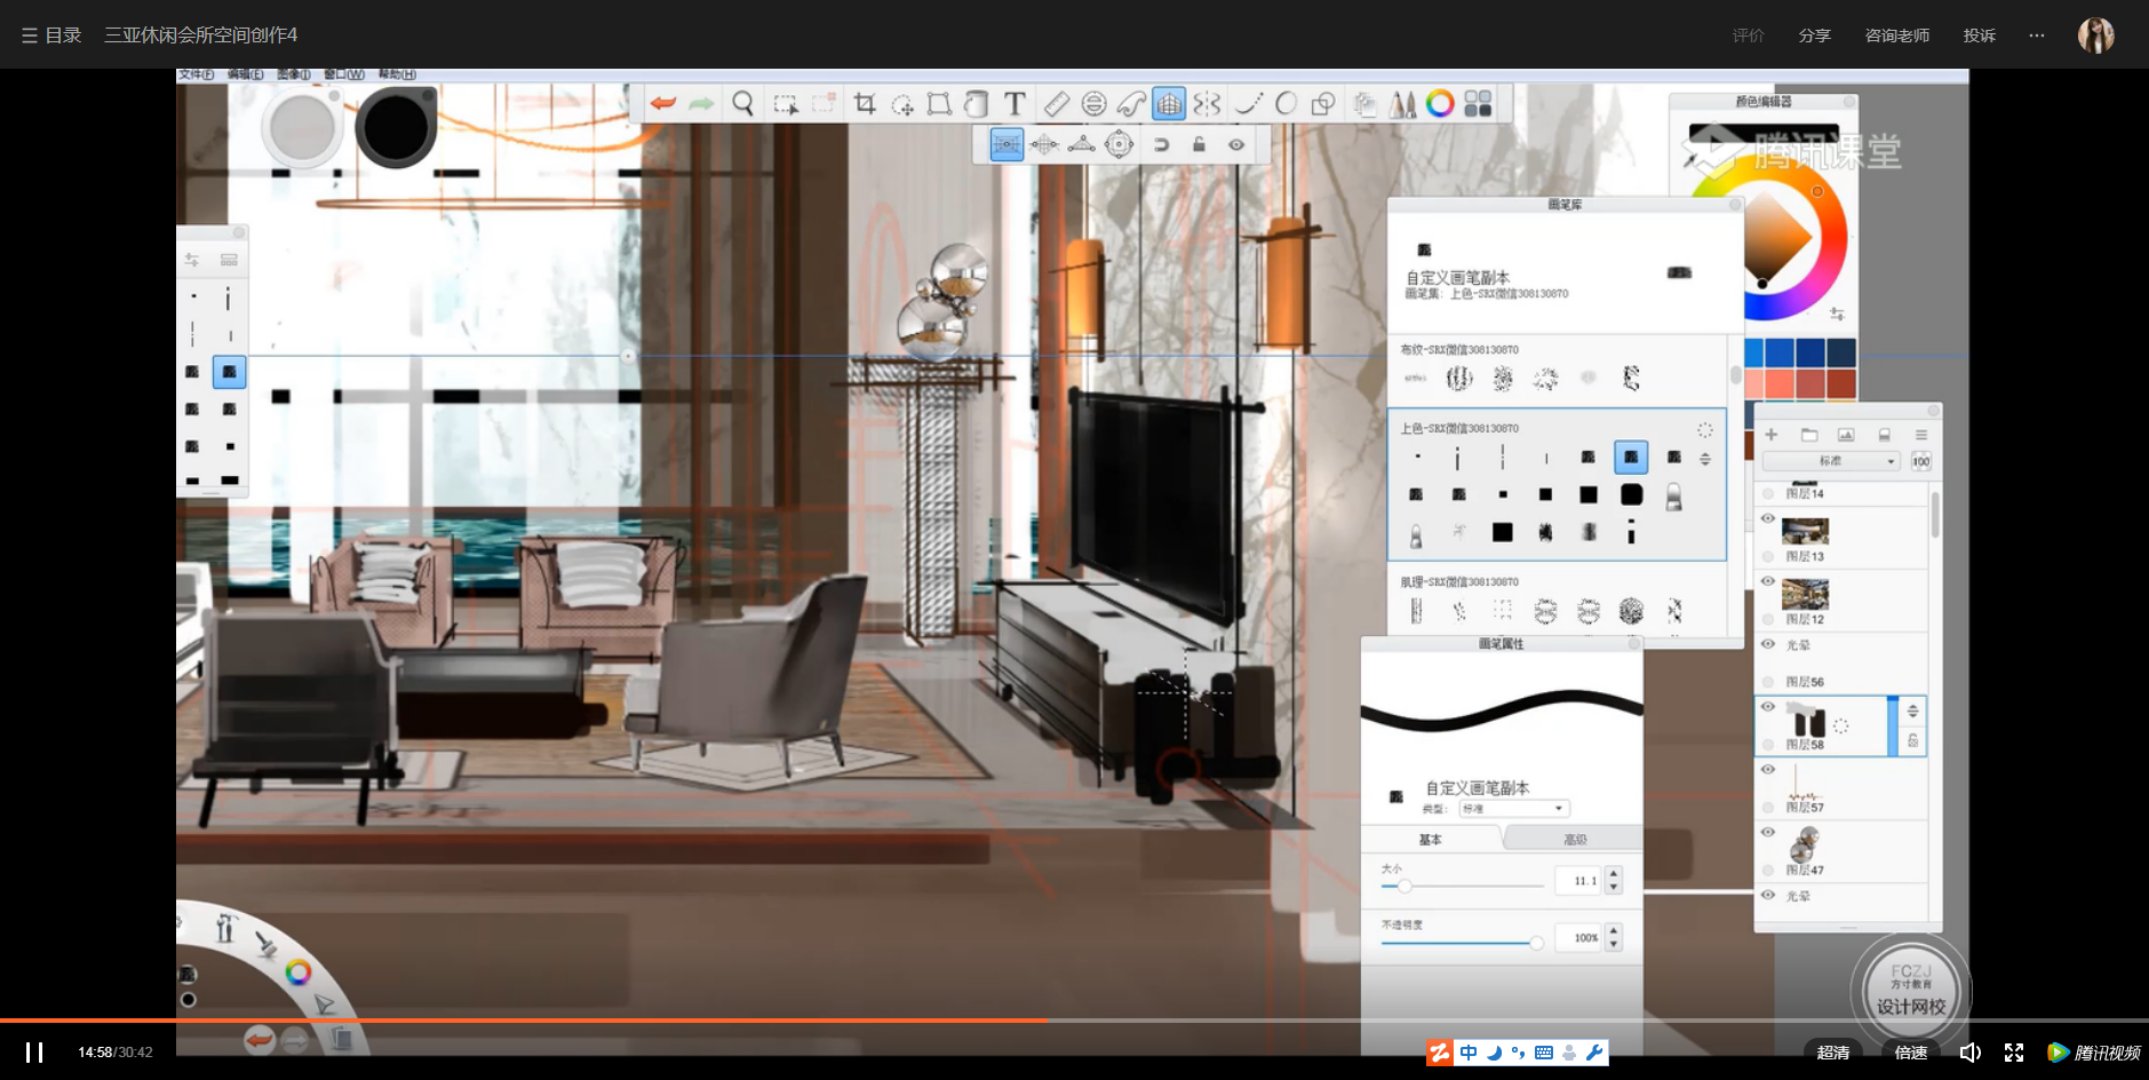Click the Undo arrow in top toolbar

click(x=662, y=104)
